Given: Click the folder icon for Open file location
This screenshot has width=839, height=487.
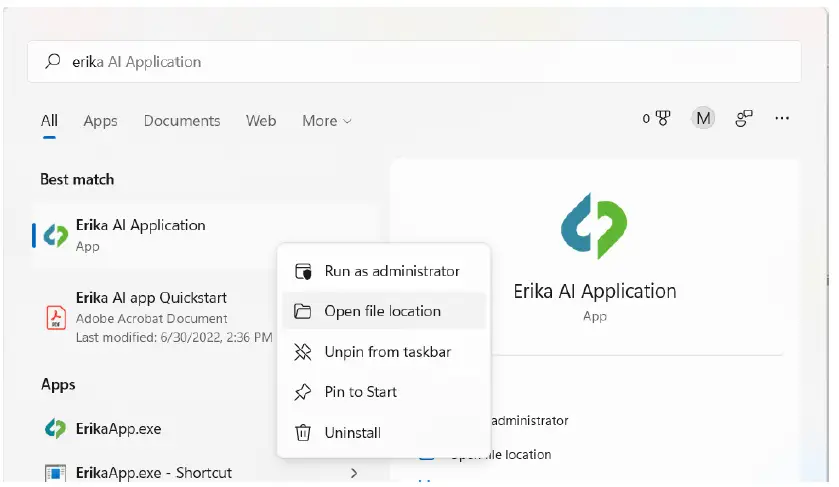Looking at the screenshot, I should (x=302, y=311).
